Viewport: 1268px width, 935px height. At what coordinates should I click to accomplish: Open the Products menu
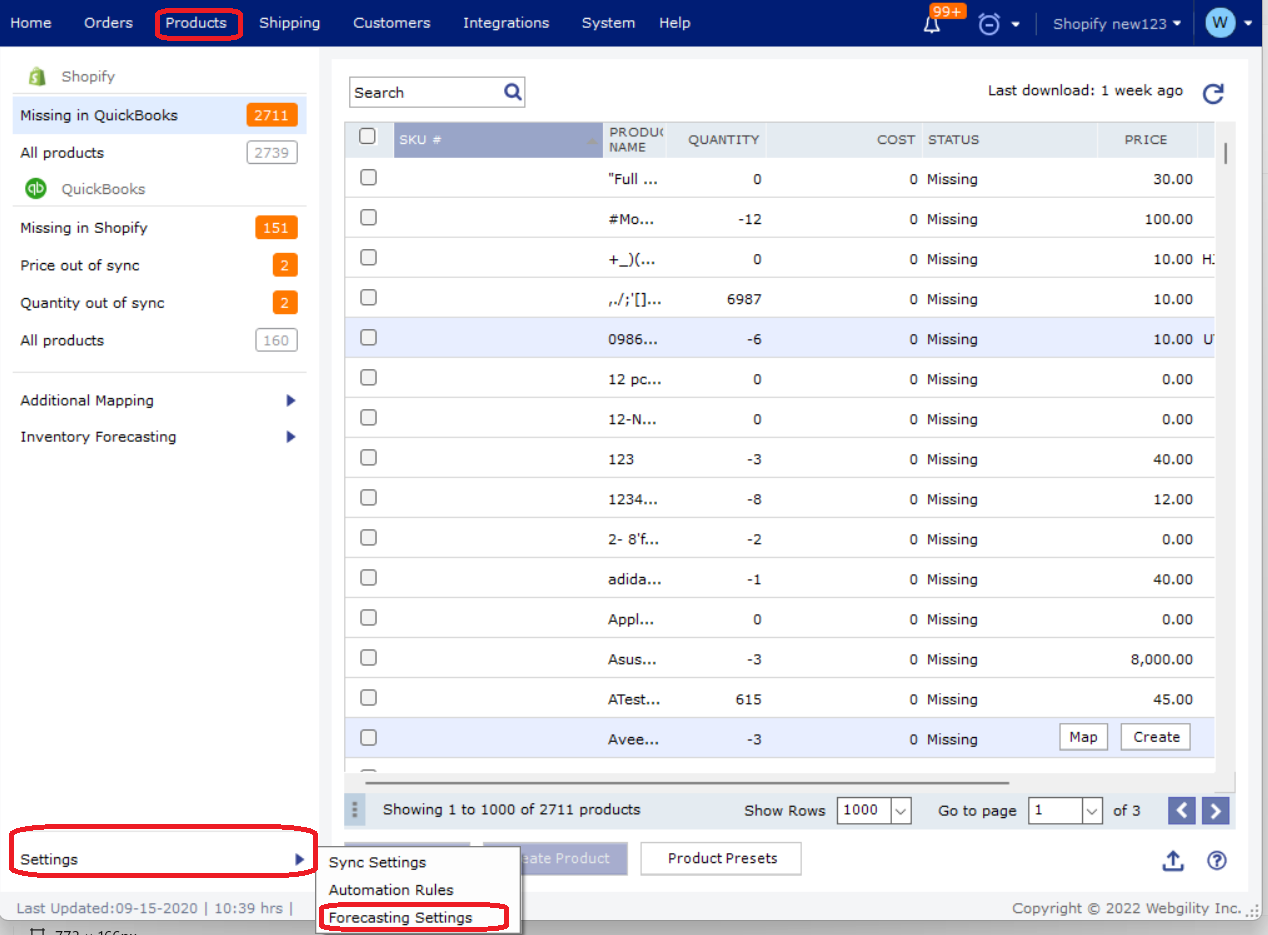point(196,22)
